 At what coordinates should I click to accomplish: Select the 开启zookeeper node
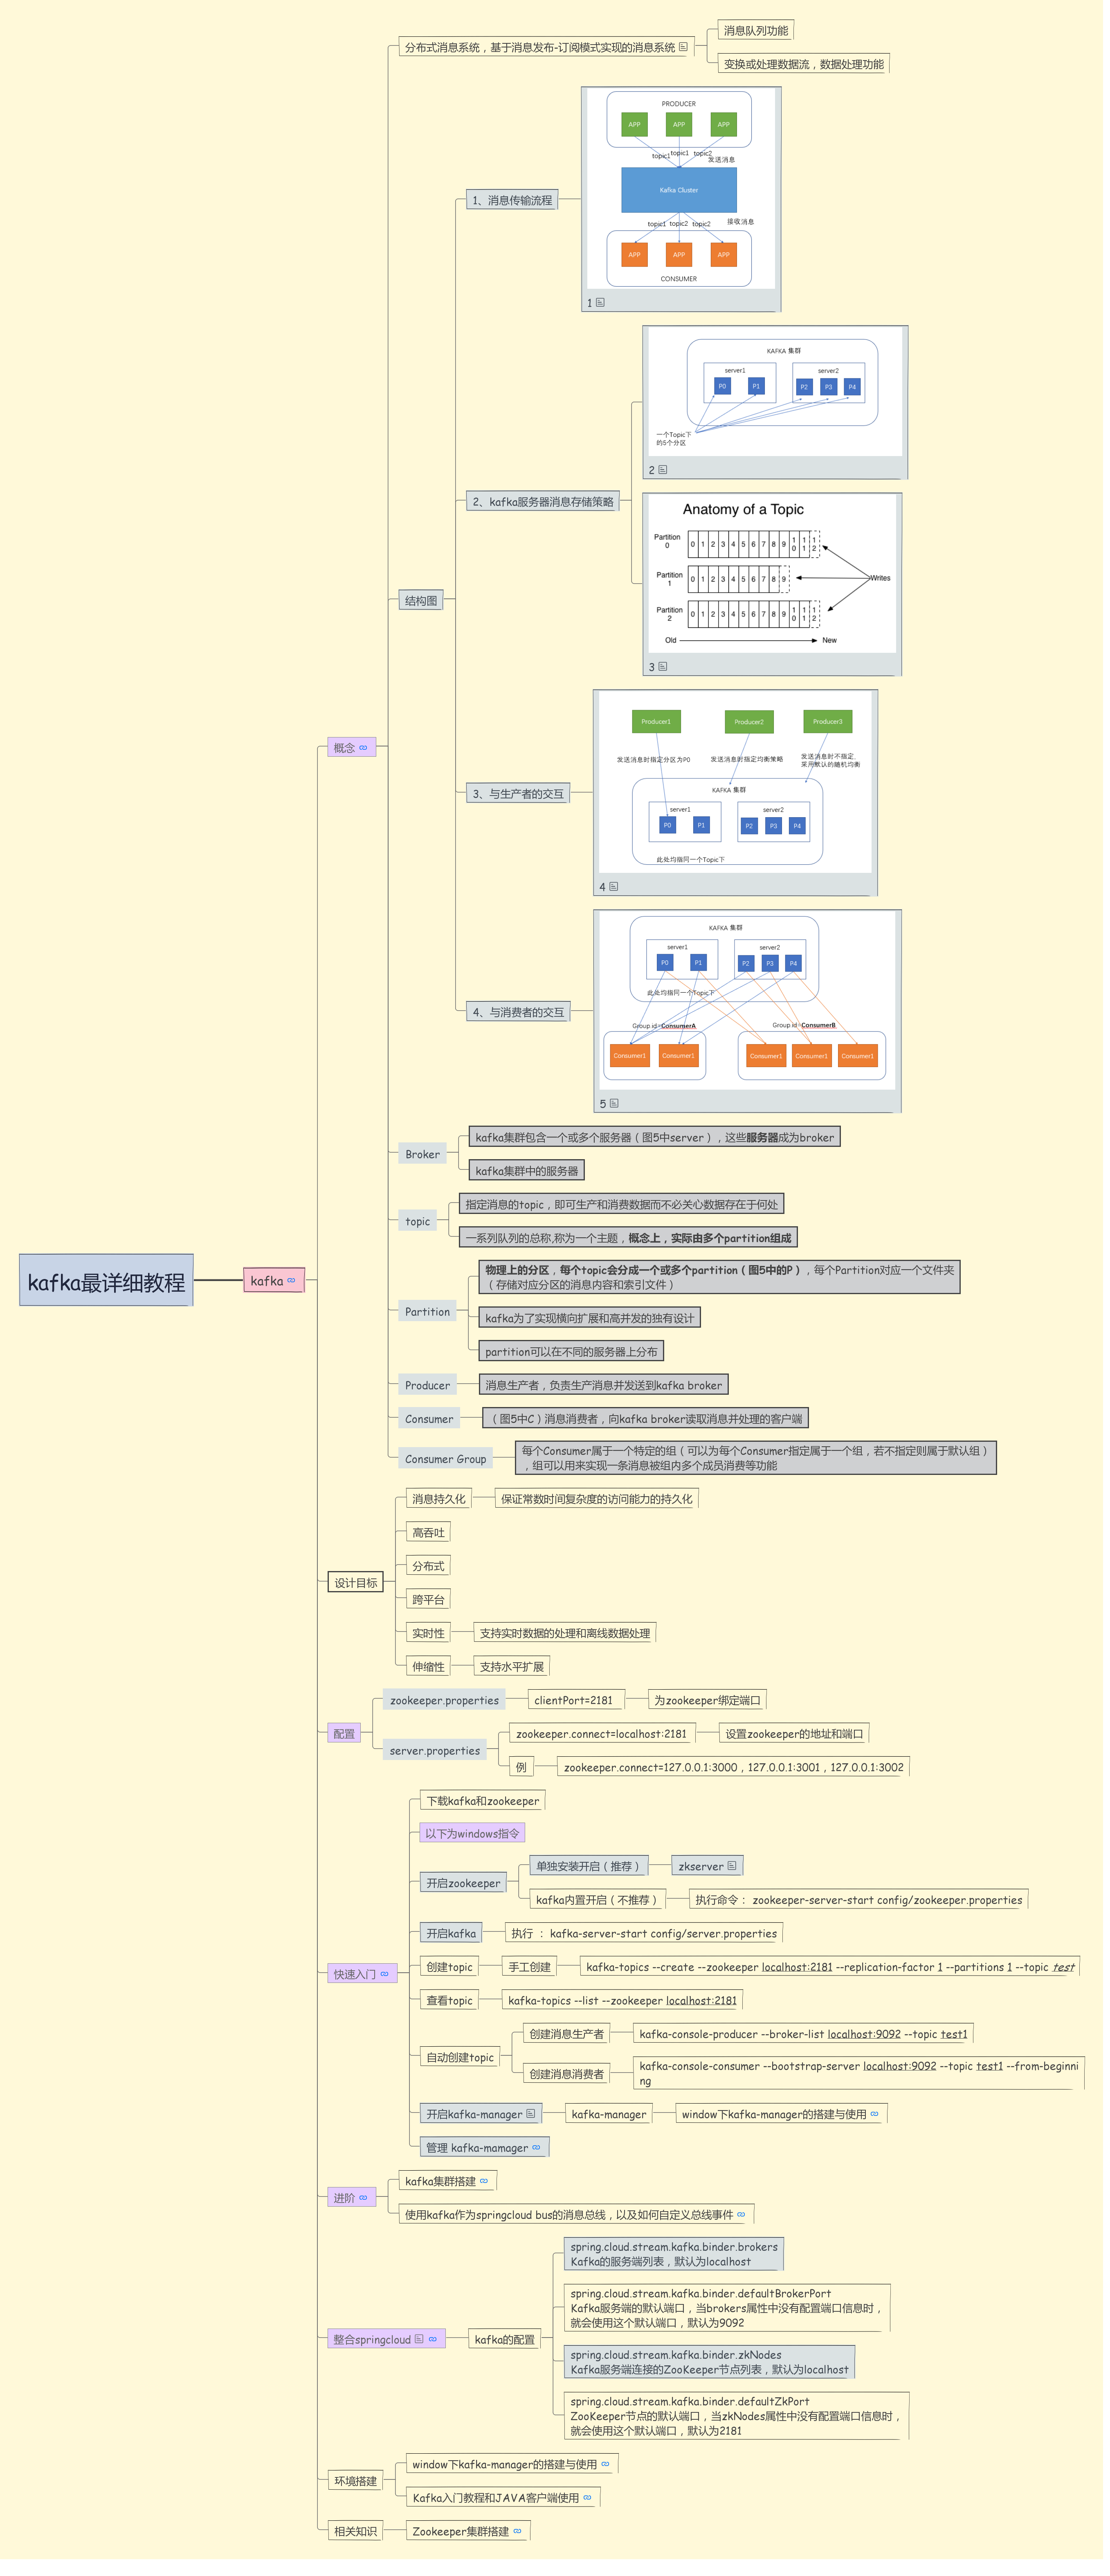coord(466,1894)
